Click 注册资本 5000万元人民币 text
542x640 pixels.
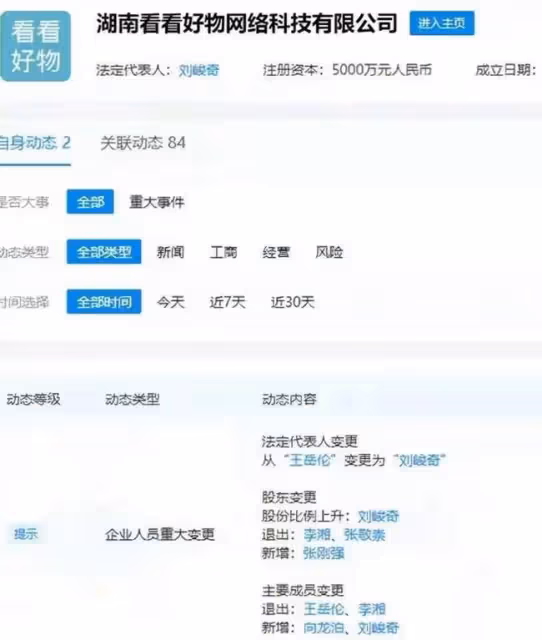coord(347,70)
